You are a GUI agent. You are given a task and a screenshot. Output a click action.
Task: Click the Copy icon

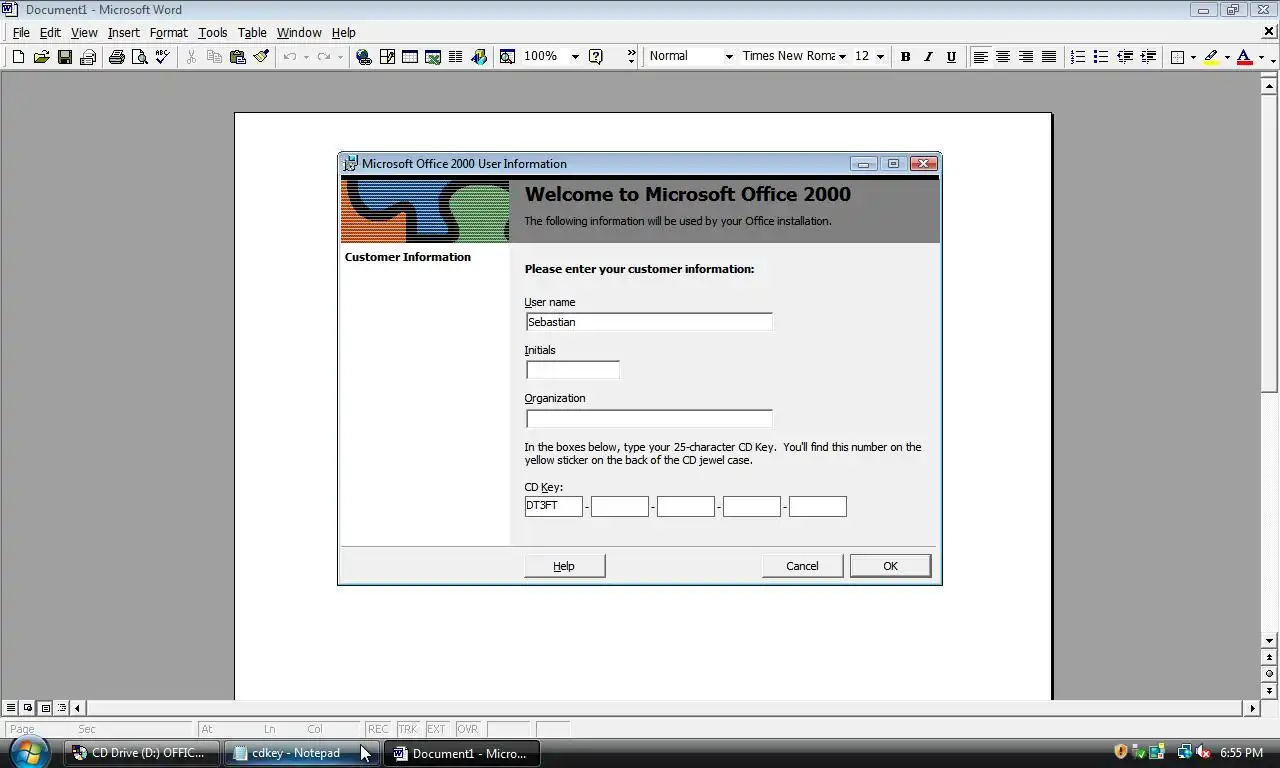click(x=214, y=57)
